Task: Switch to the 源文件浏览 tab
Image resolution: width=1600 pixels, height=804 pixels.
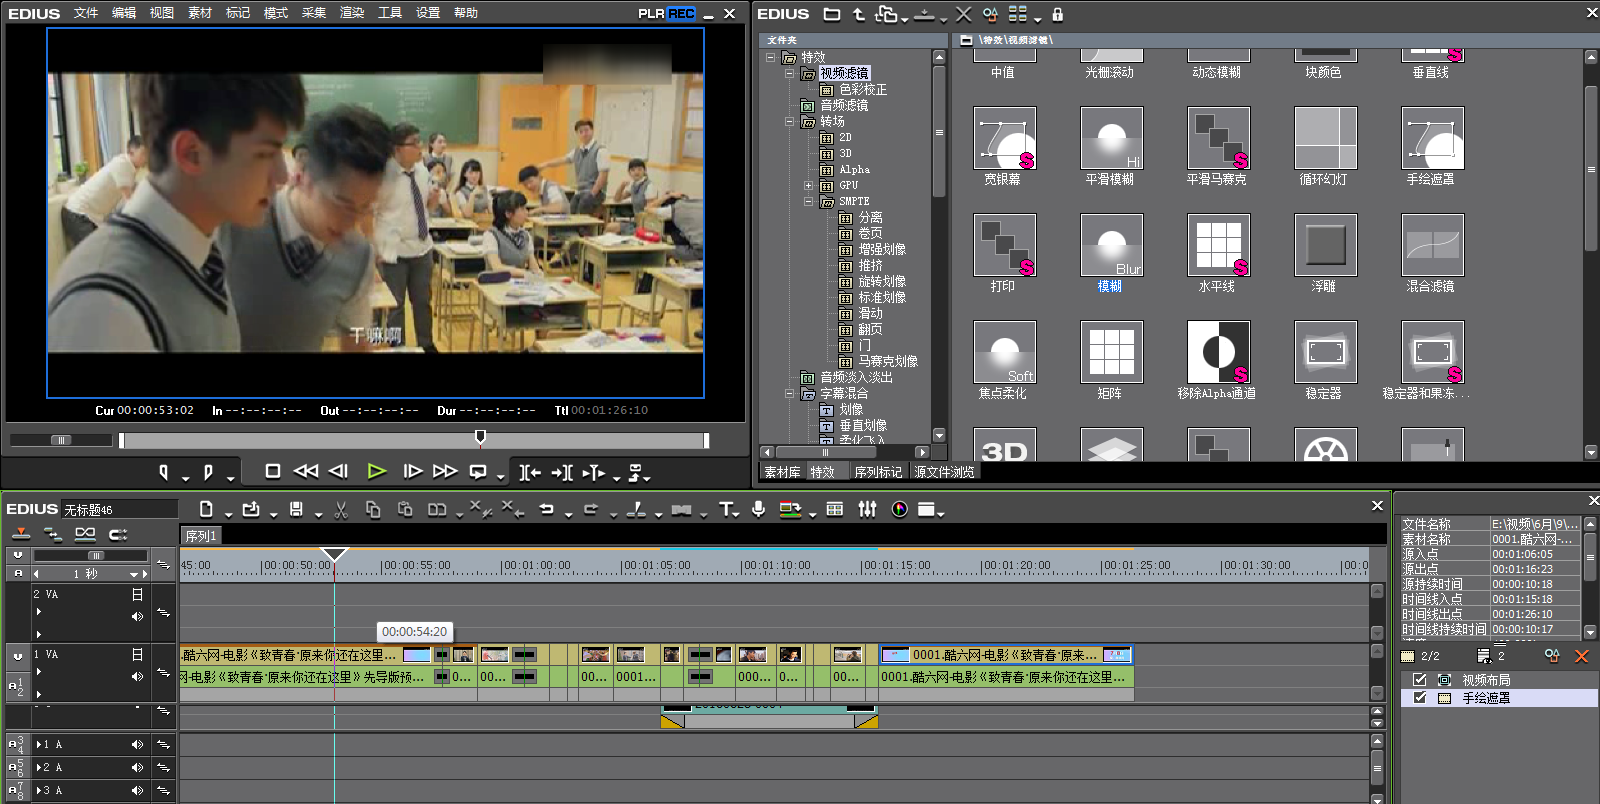Action: point(944,472)
